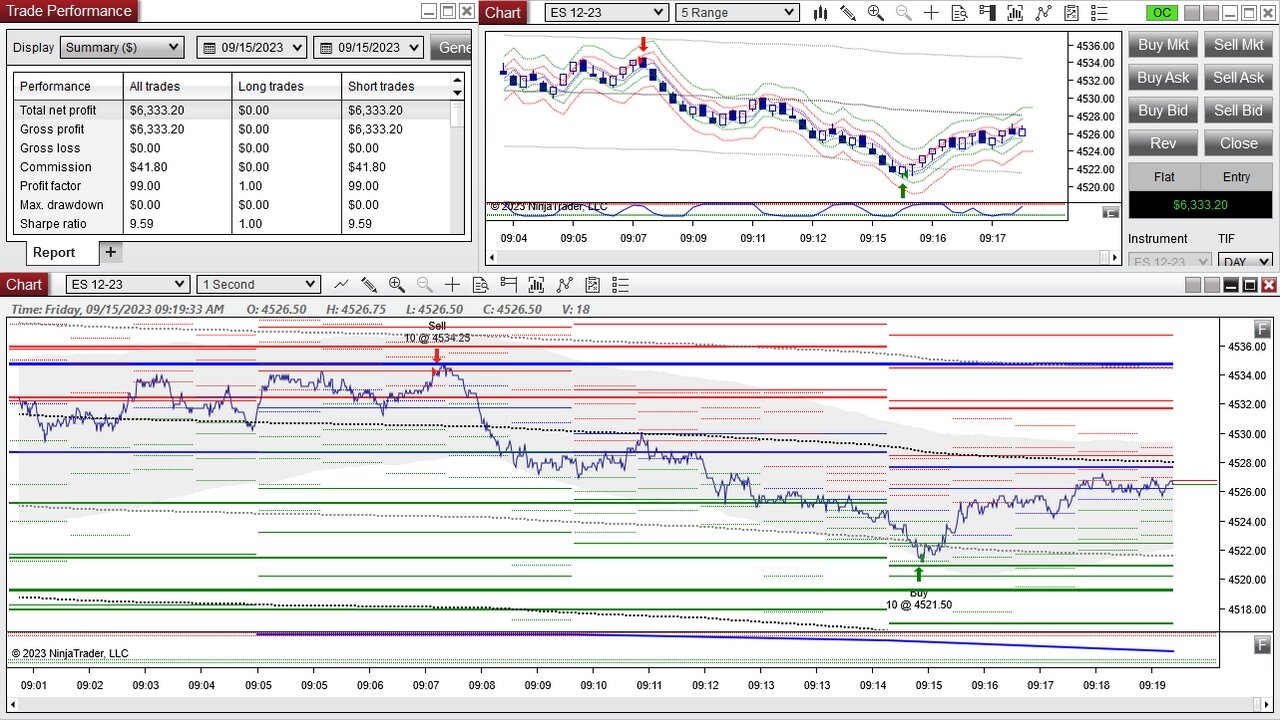Click top Chart window title

pos(503,13)
